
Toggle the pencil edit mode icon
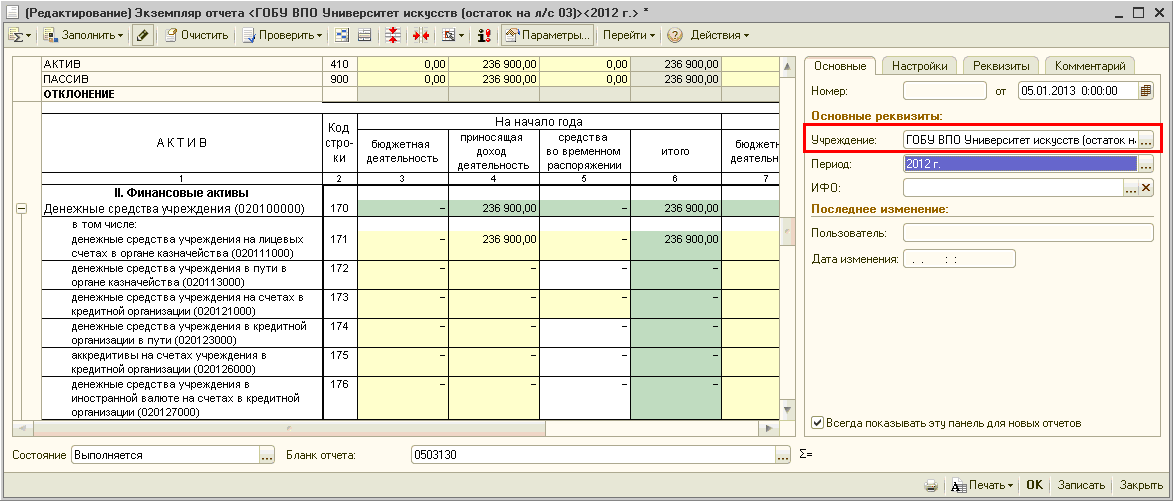(x=143, y=35)
